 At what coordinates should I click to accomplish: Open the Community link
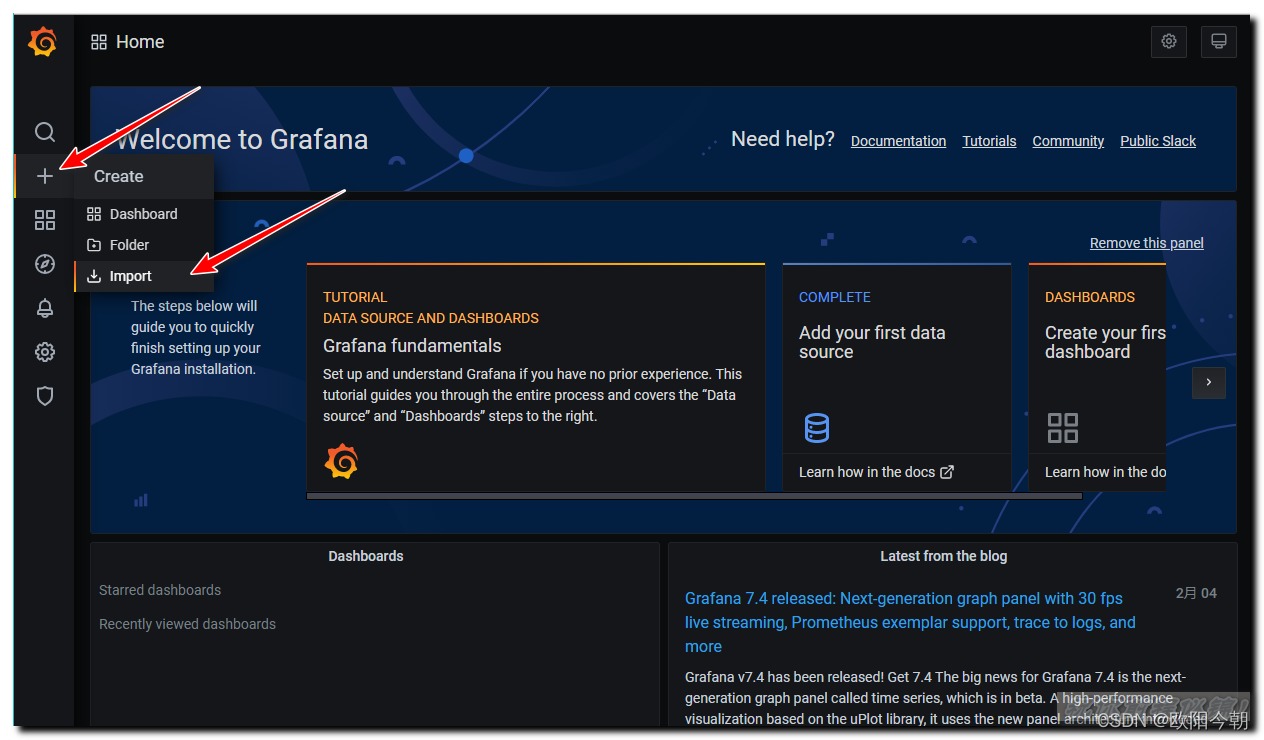(1068, 141)
